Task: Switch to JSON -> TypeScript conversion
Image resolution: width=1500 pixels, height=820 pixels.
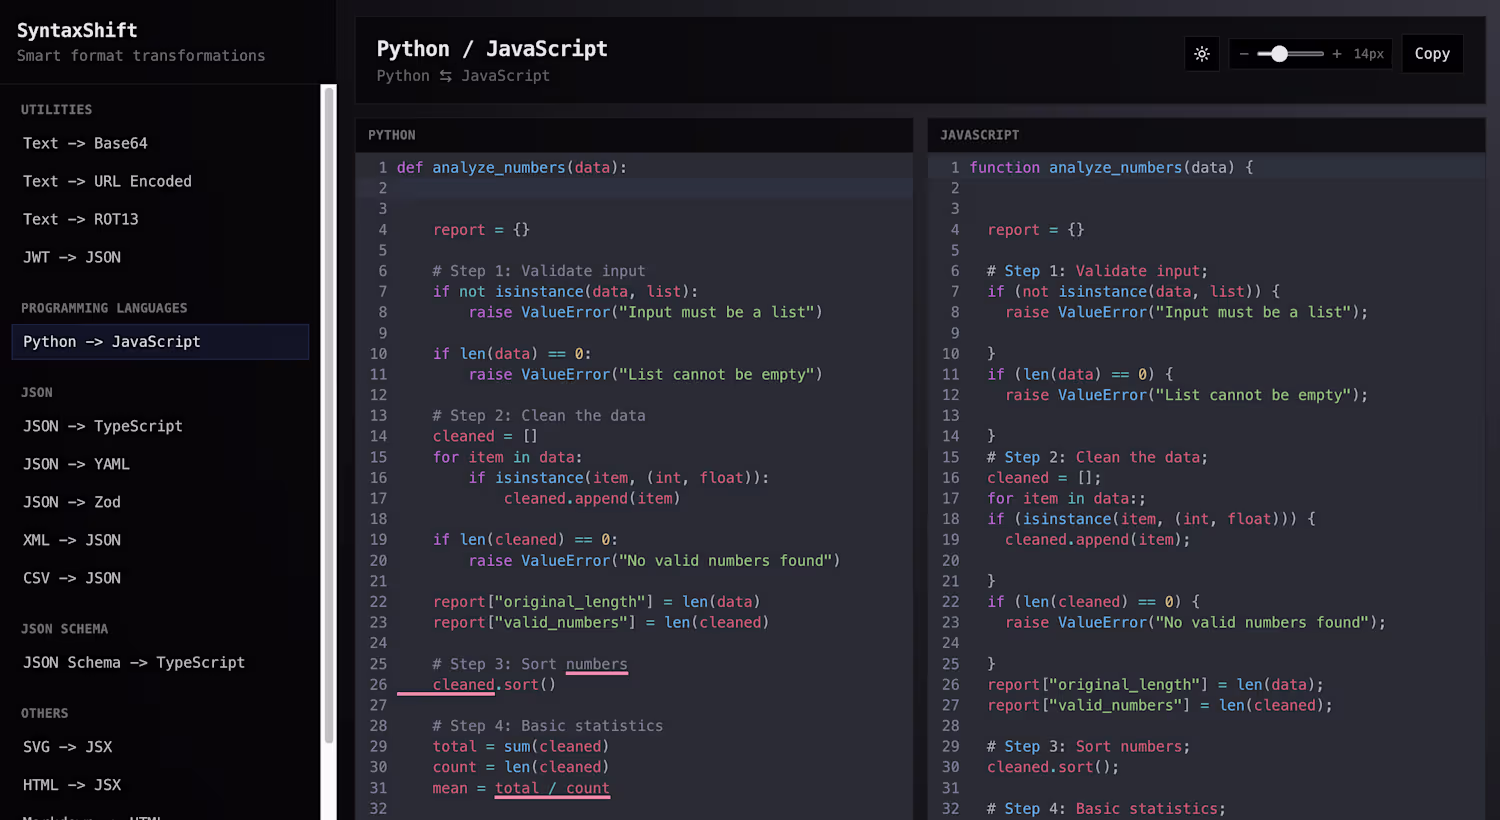Action: pos(103,426)
